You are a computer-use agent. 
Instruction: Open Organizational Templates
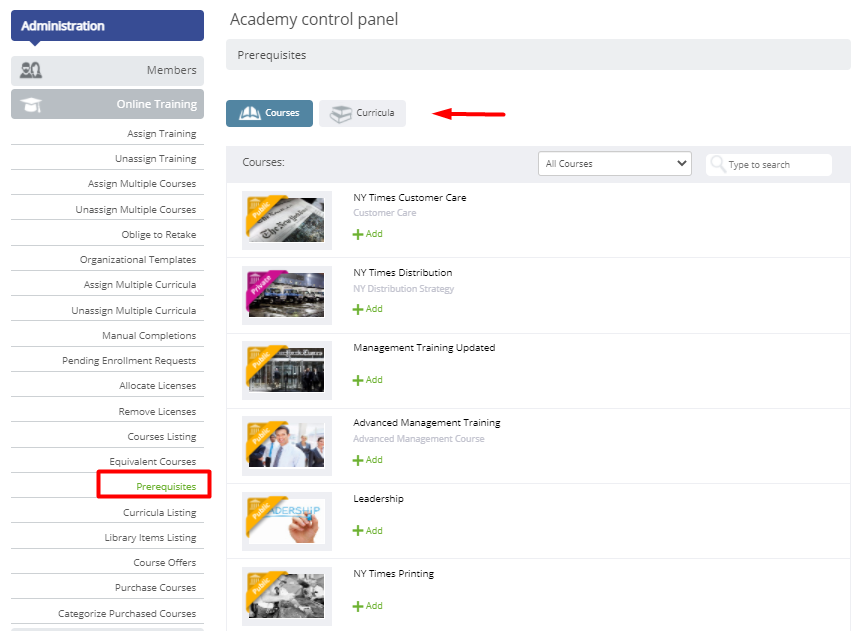click(138, 260)
